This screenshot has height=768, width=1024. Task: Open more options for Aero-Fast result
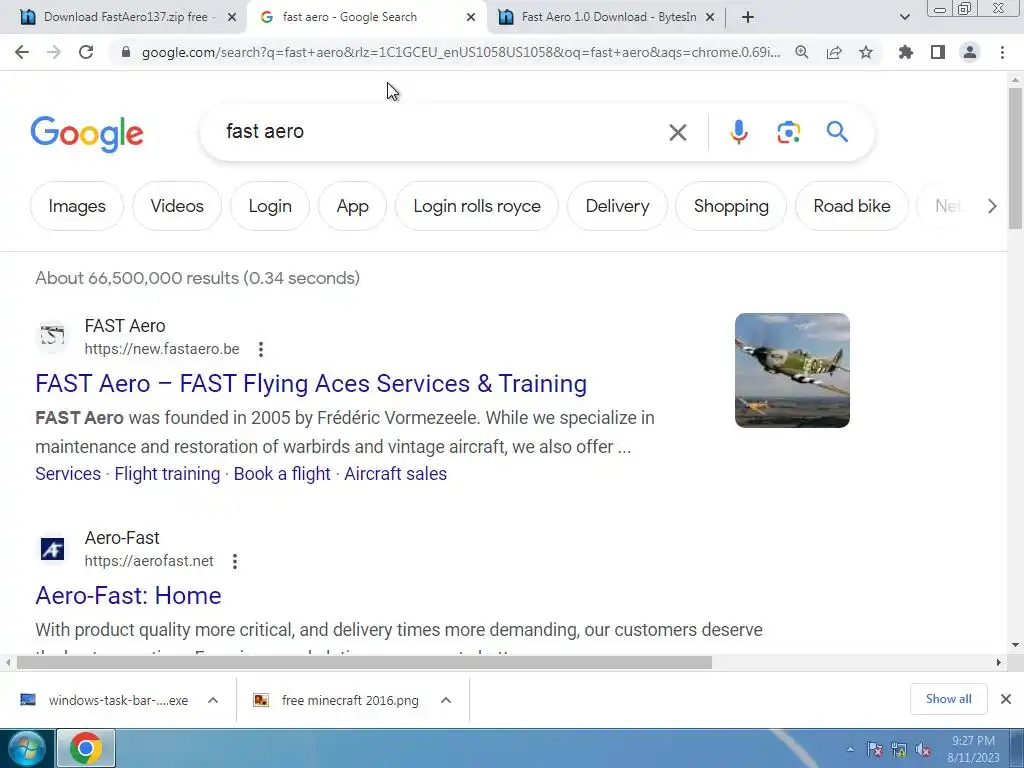(x=234, y=561)
